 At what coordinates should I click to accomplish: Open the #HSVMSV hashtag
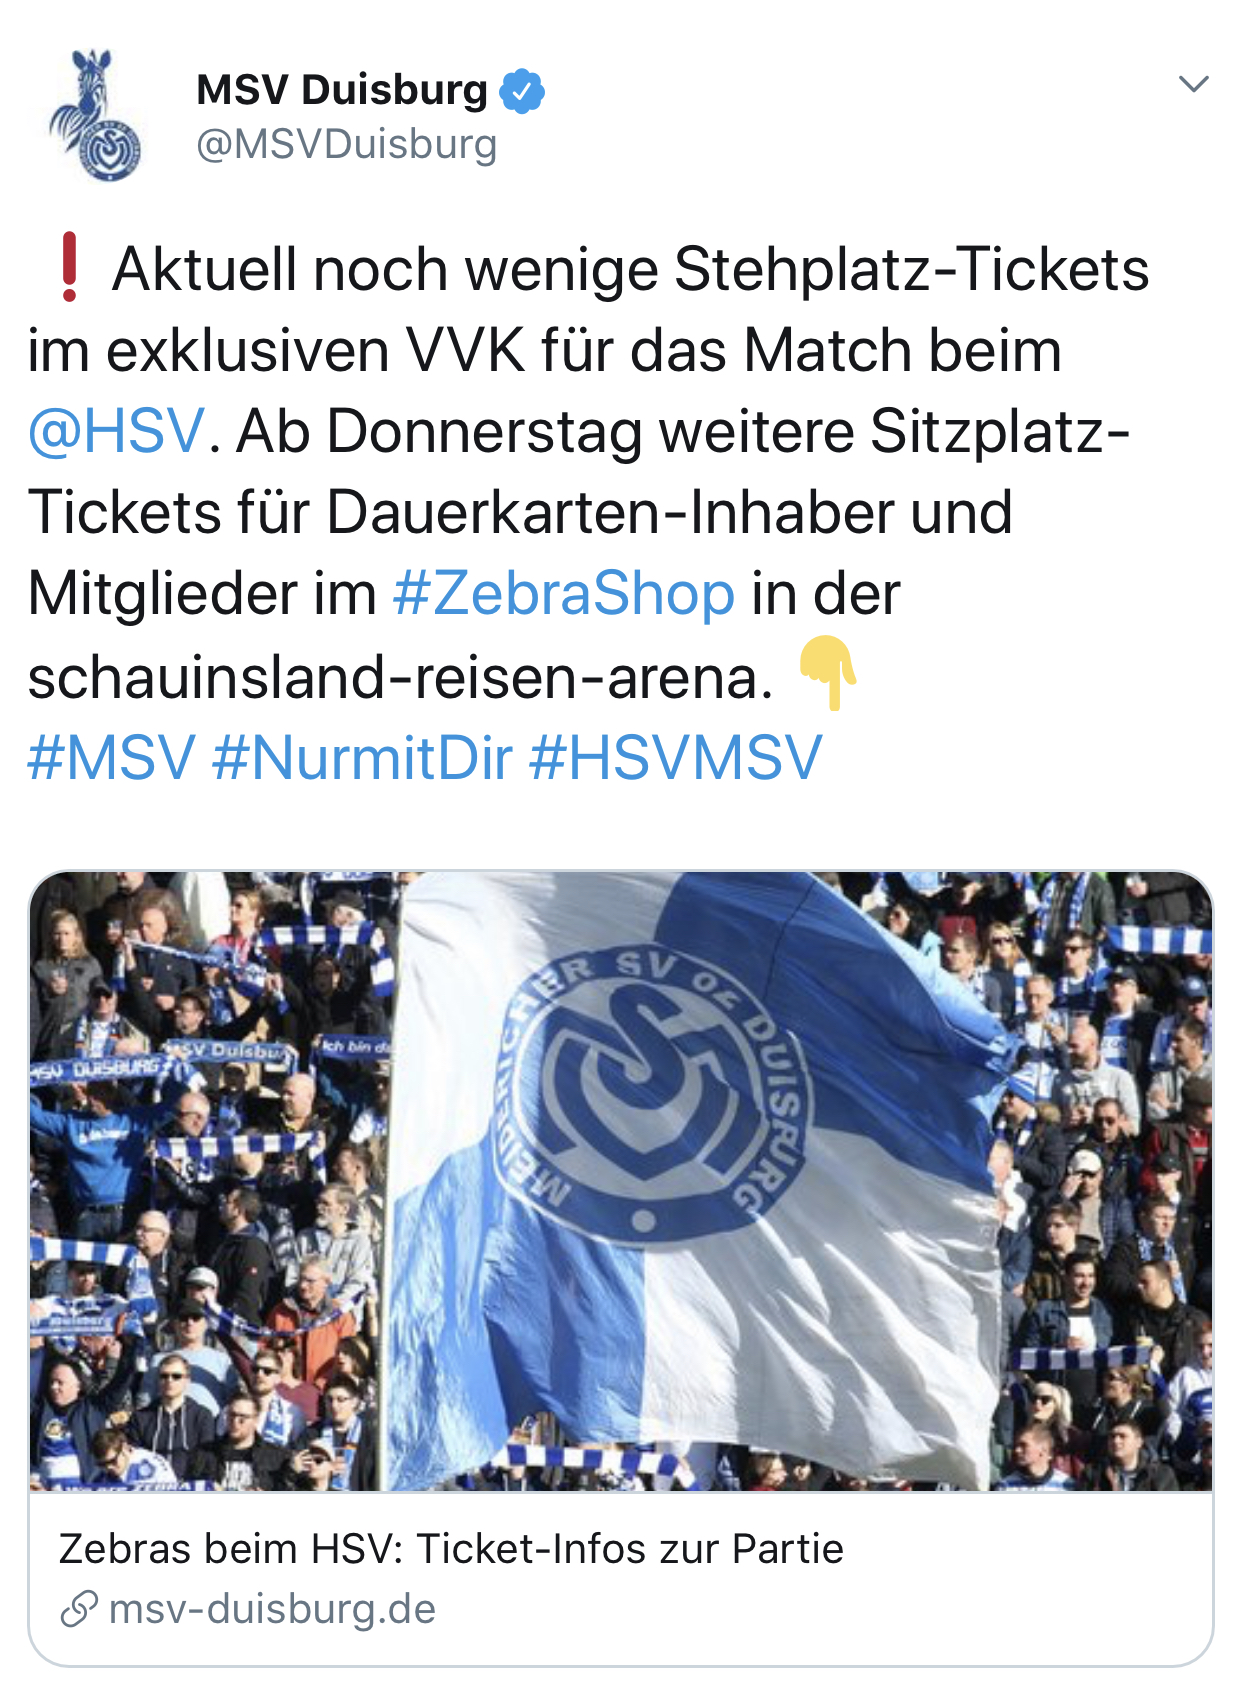676,757
